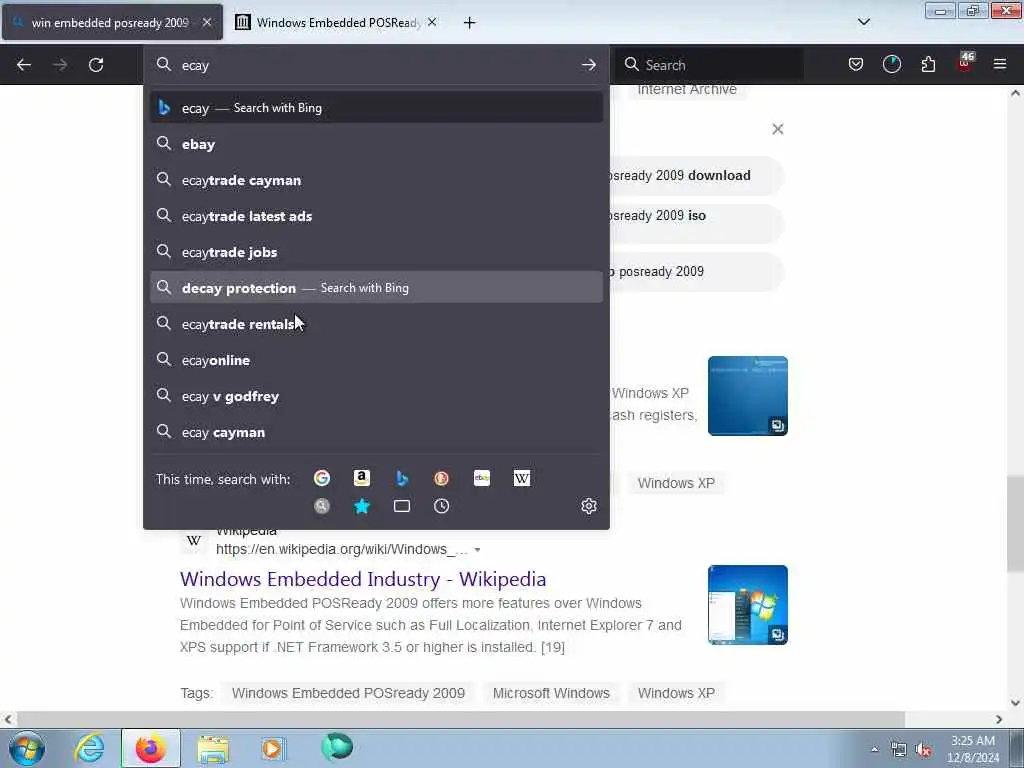Reload the current page

(x=96, y=65)
